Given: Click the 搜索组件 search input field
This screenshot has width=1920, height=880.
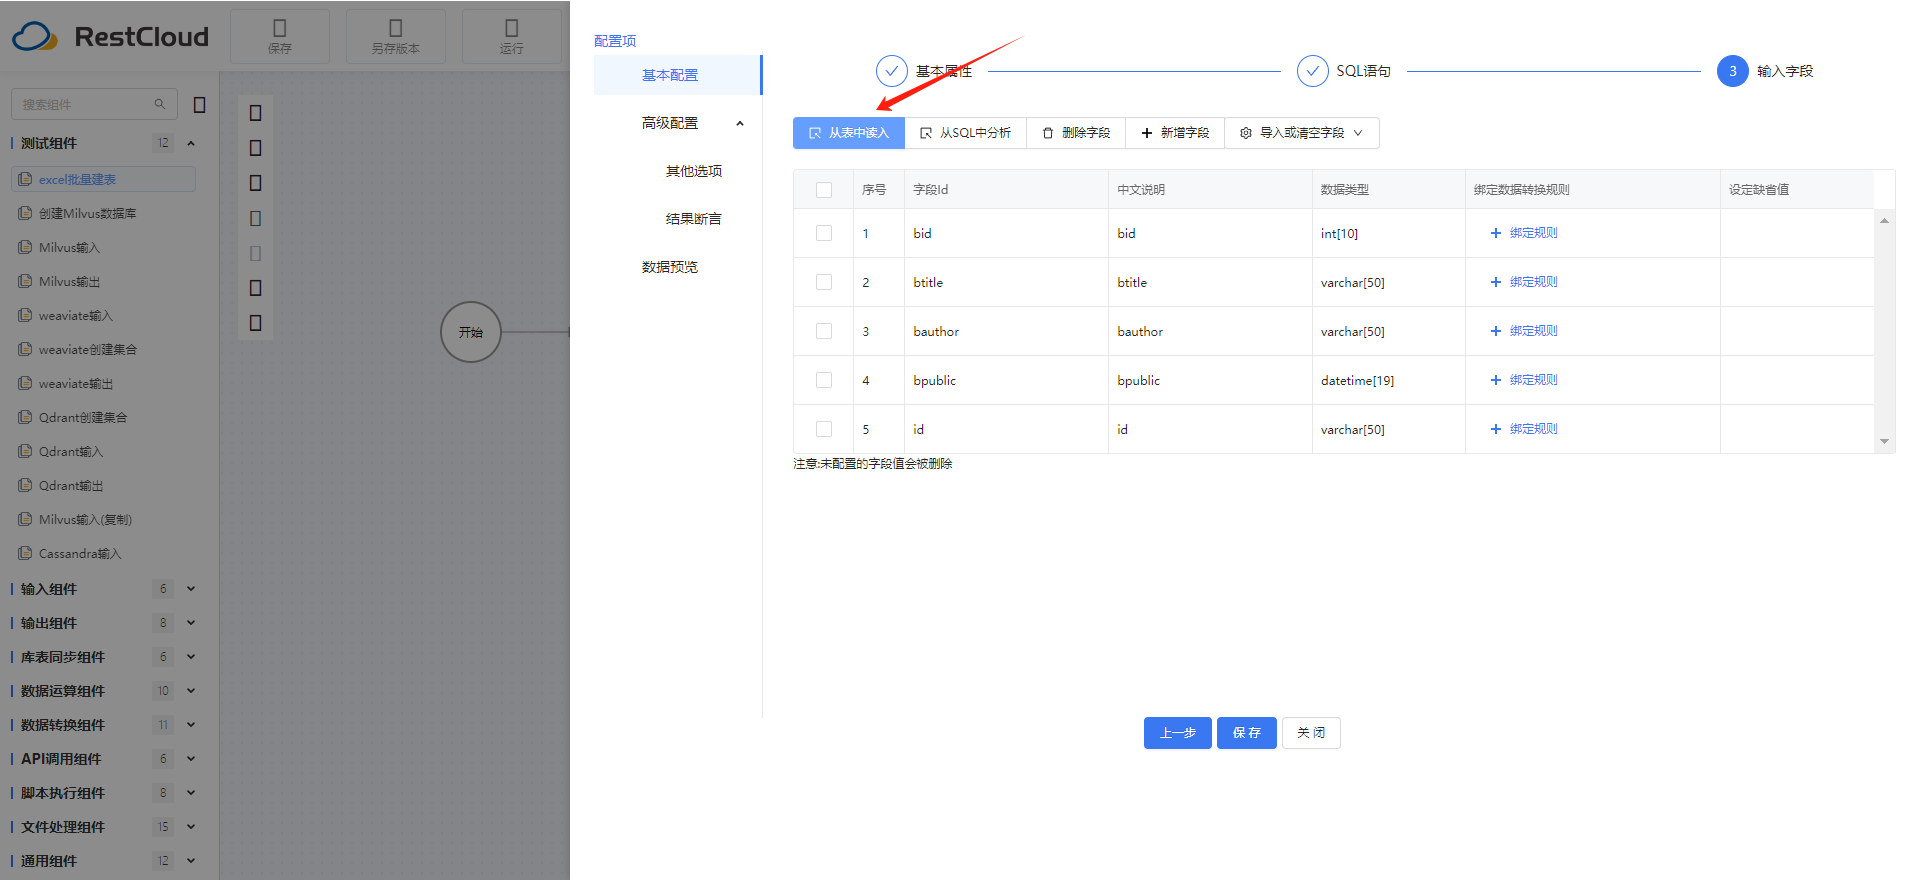Looking at the screenshot, I should pyautogui.click(x=94, y=104).
